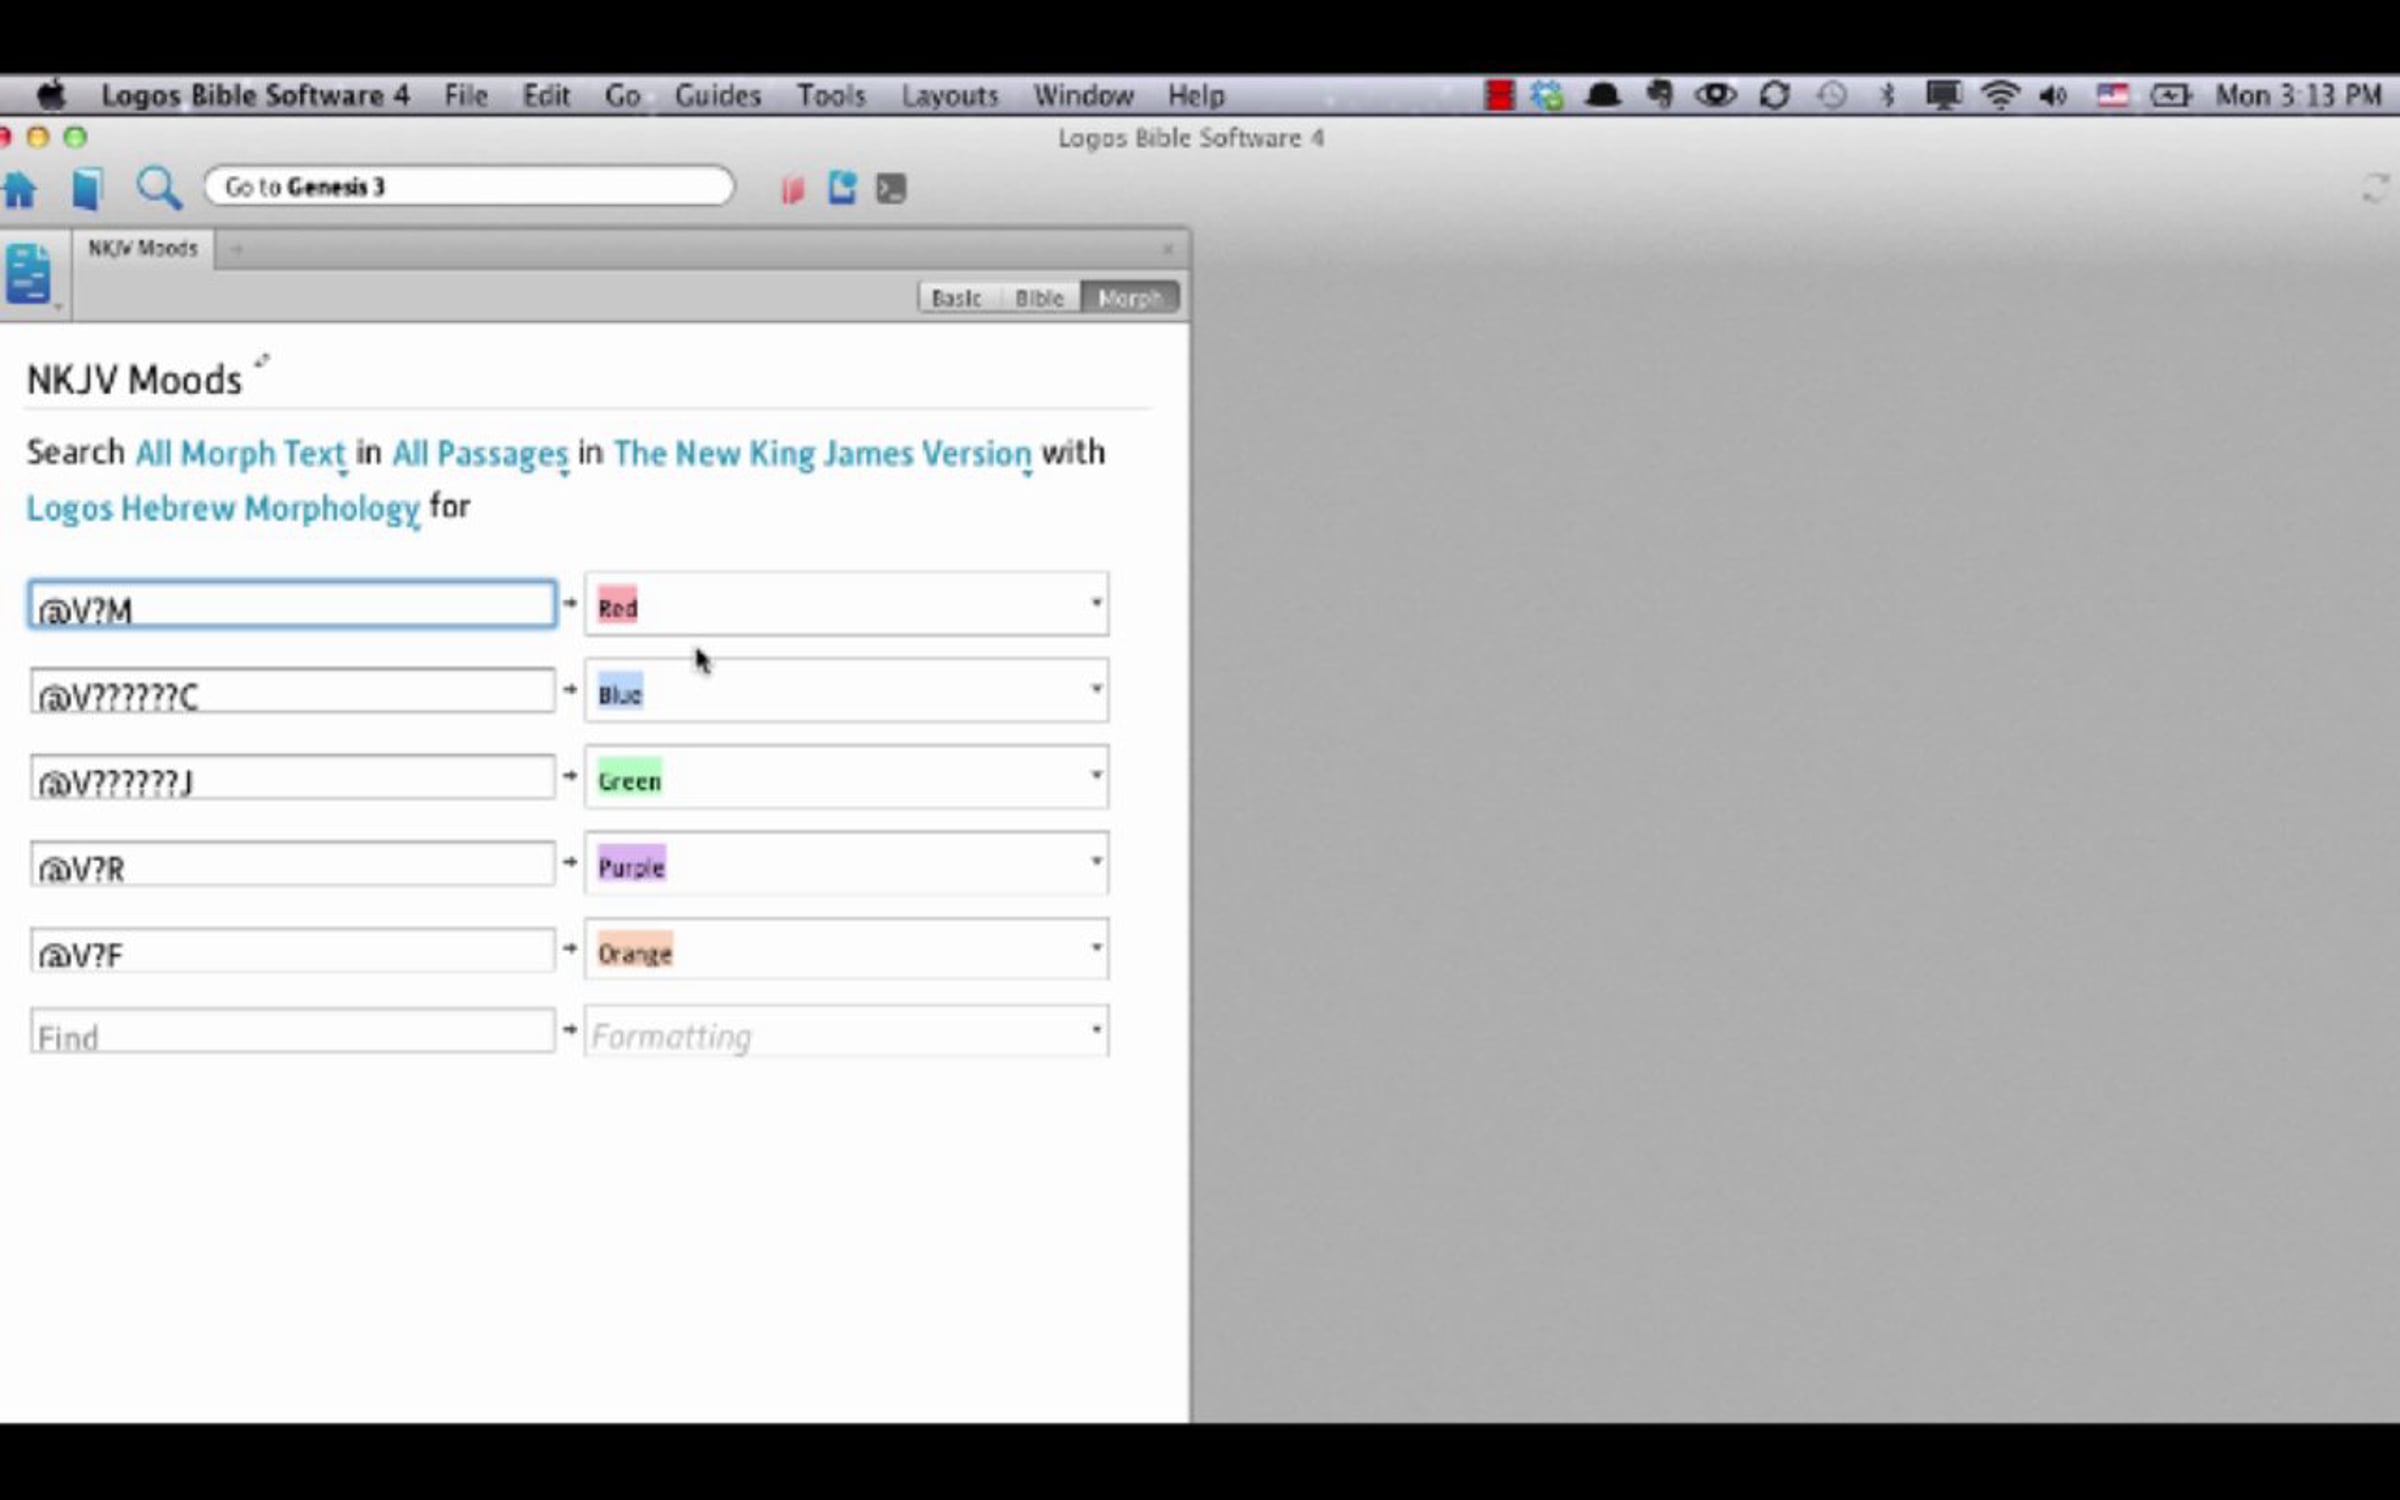Open the Blue formatting dropdown

click(x=846, y=690)
